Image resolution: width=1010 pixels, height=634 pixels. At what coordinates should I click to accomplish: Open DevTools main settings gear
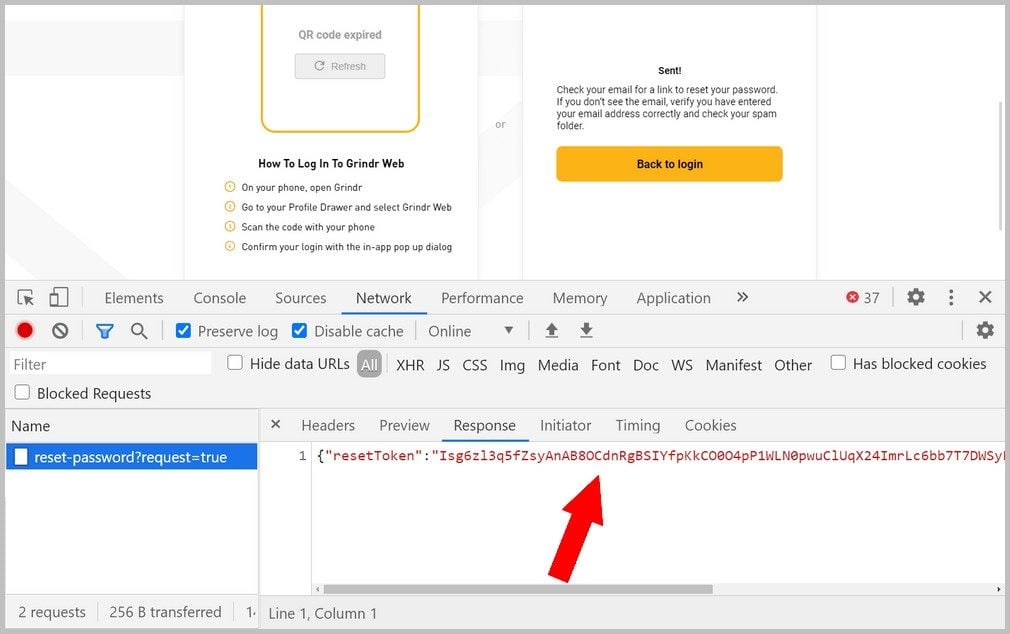coord(916,297)
